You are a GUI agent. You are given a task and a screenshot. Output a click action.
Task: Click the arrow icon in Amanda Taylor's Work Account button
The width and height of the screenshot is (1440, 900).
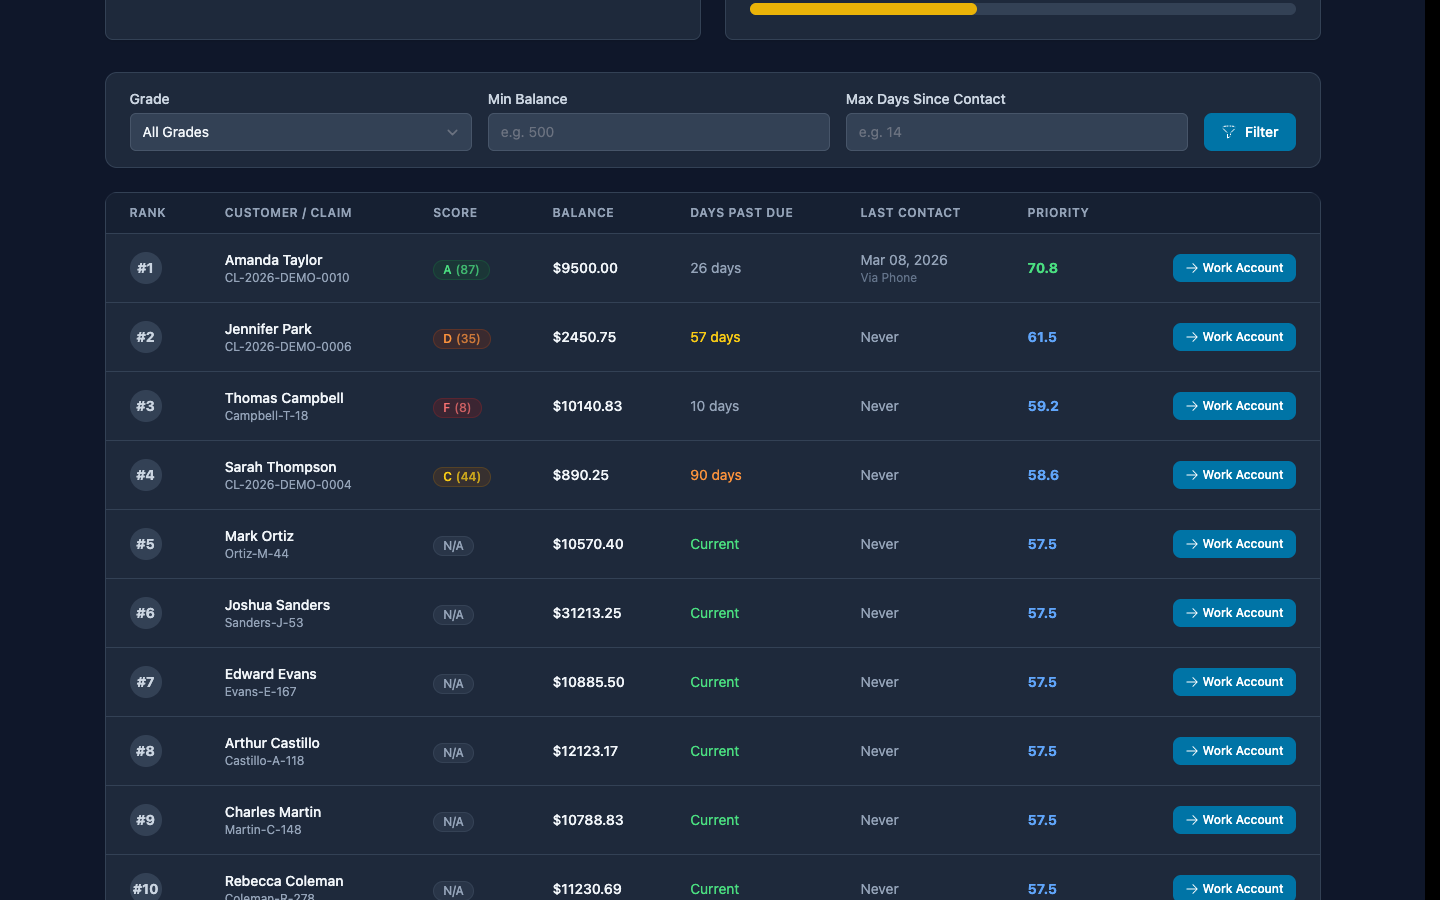[1190, 268]
